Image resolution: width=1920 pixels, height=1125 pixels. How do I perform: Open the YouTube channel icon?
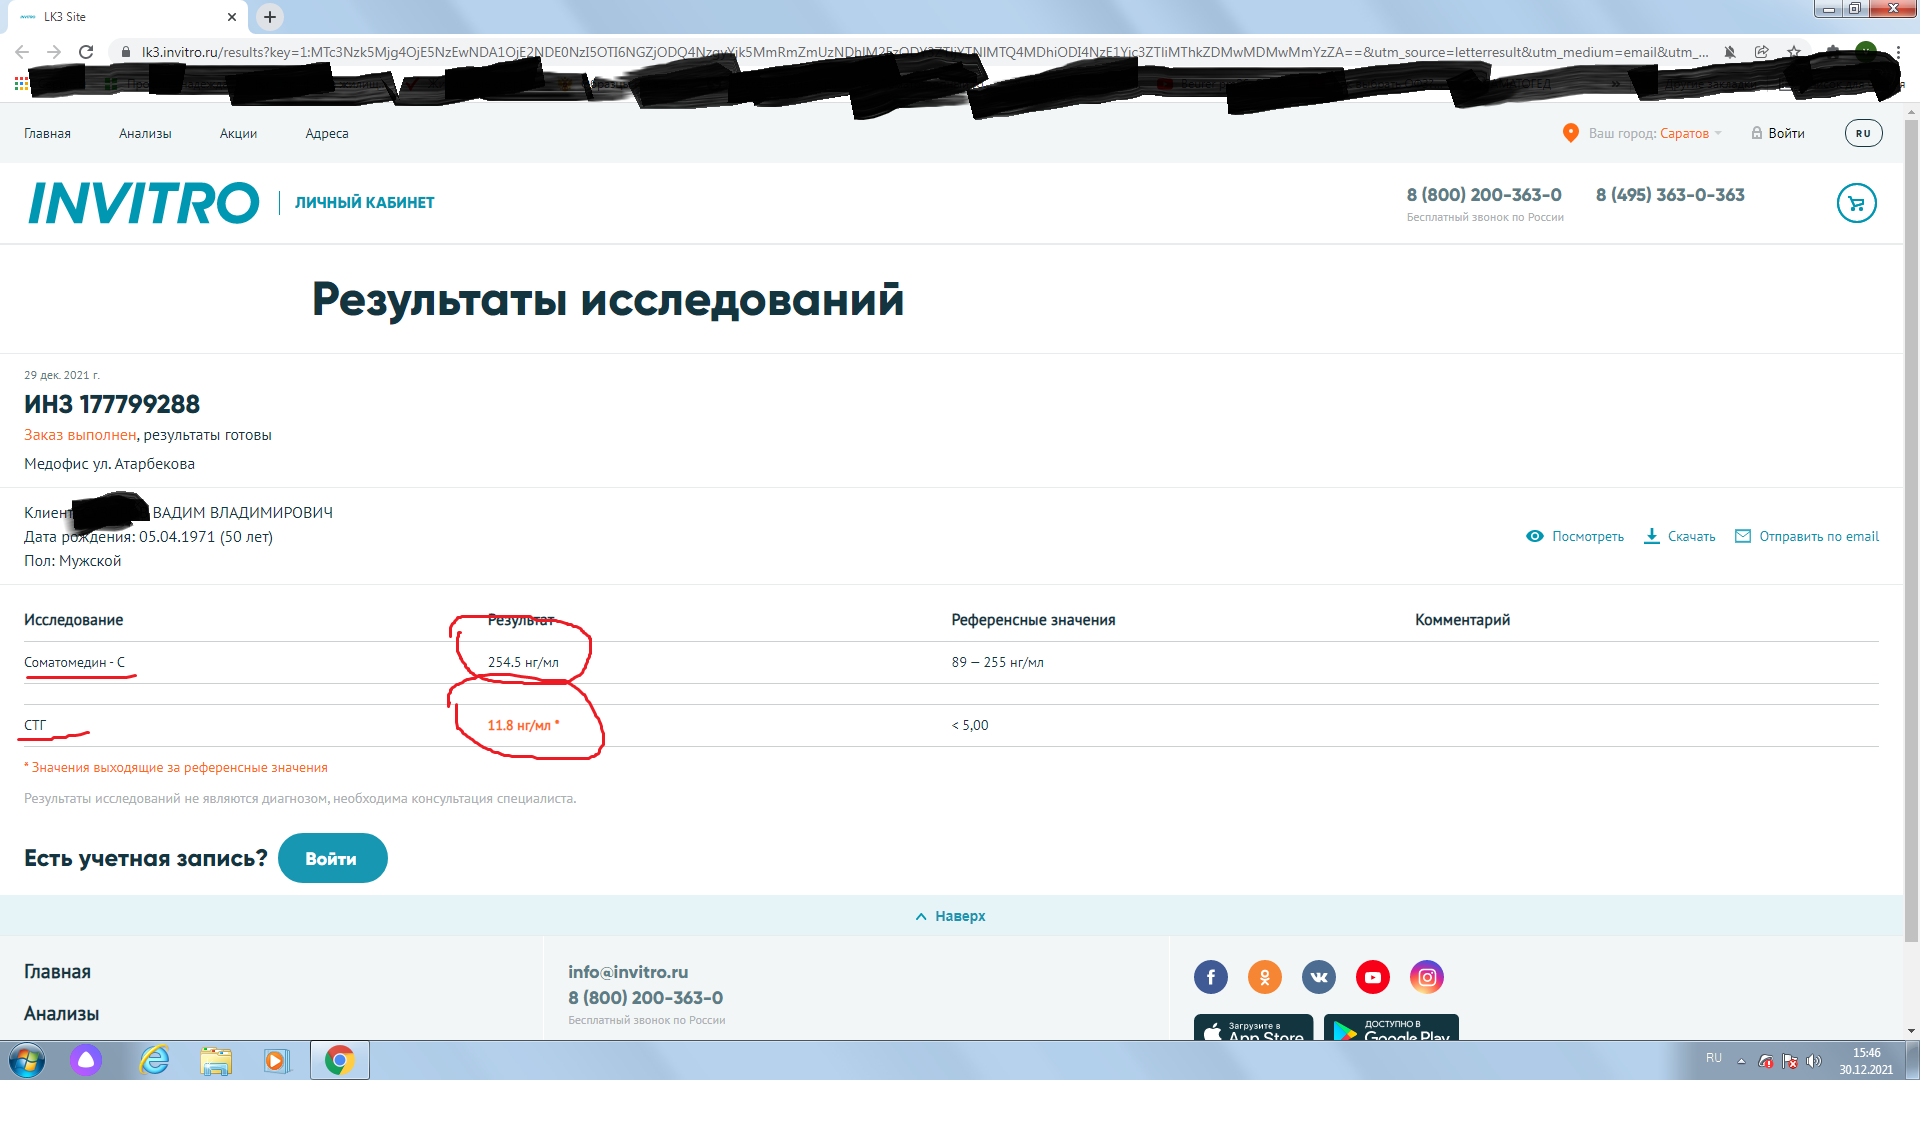1373,977
